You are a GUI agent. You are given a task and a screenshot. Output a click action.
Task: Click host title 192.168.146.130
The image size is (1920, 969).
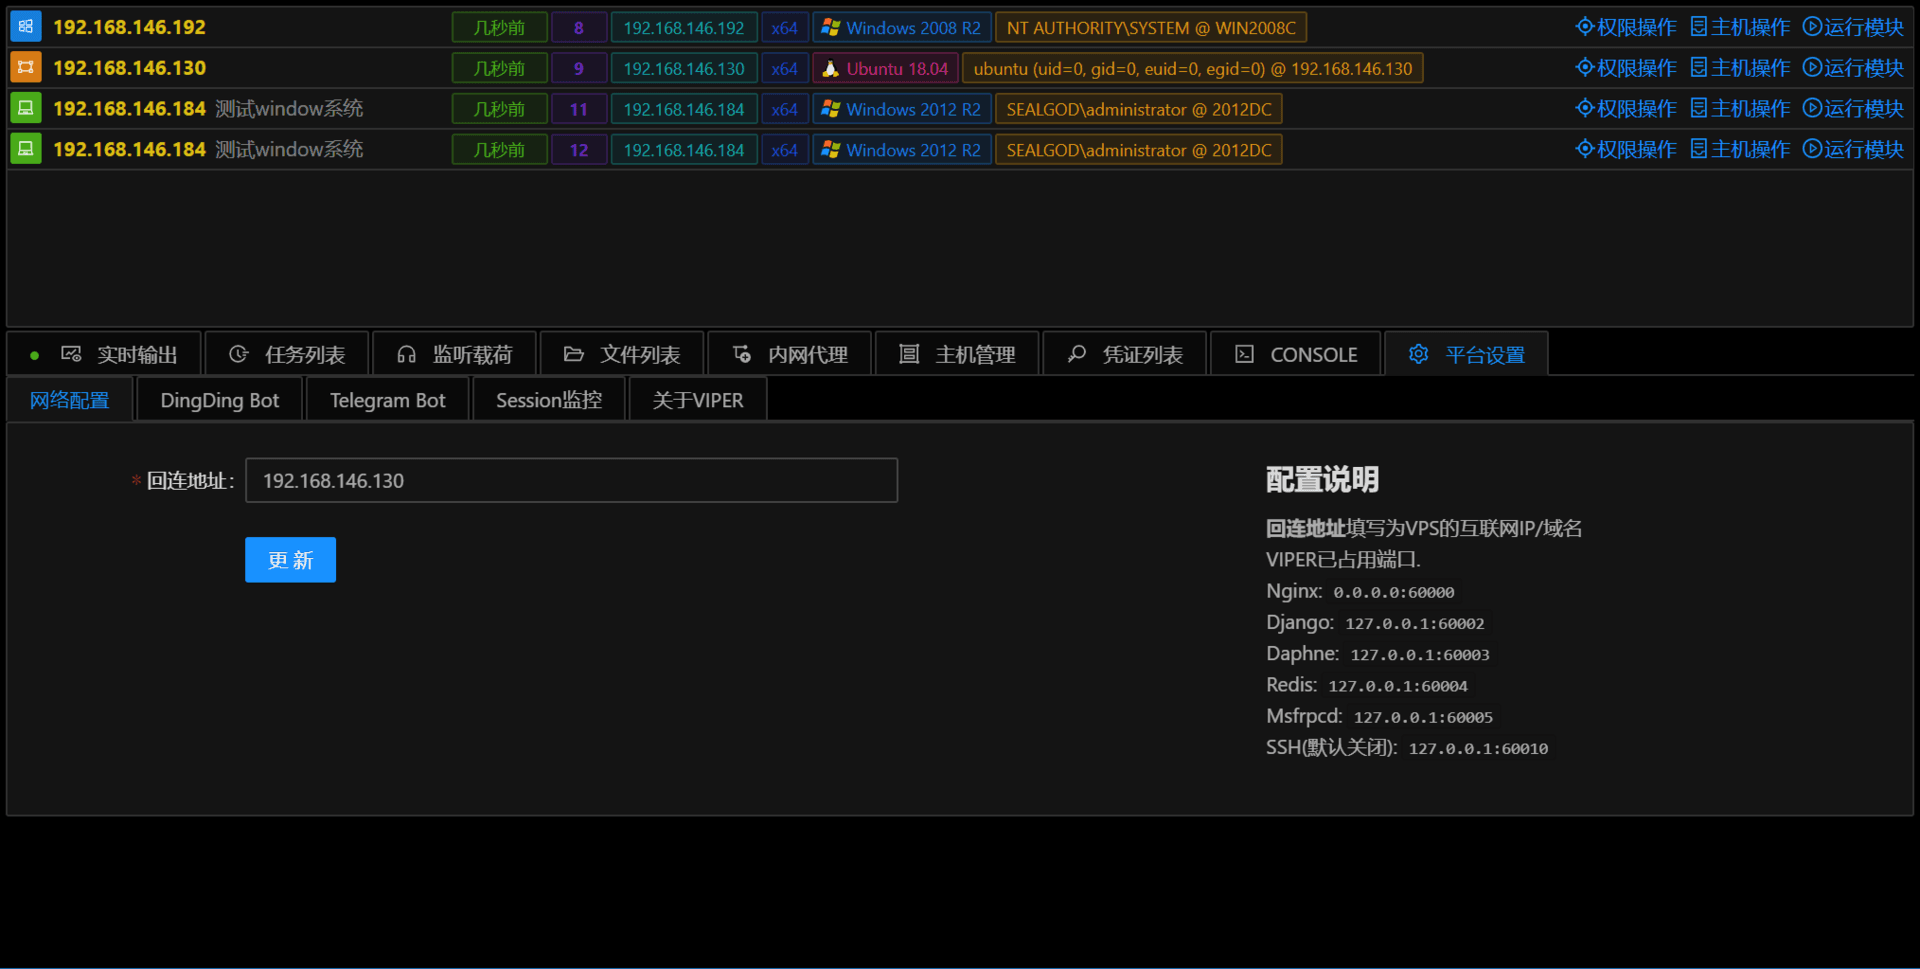129,68
